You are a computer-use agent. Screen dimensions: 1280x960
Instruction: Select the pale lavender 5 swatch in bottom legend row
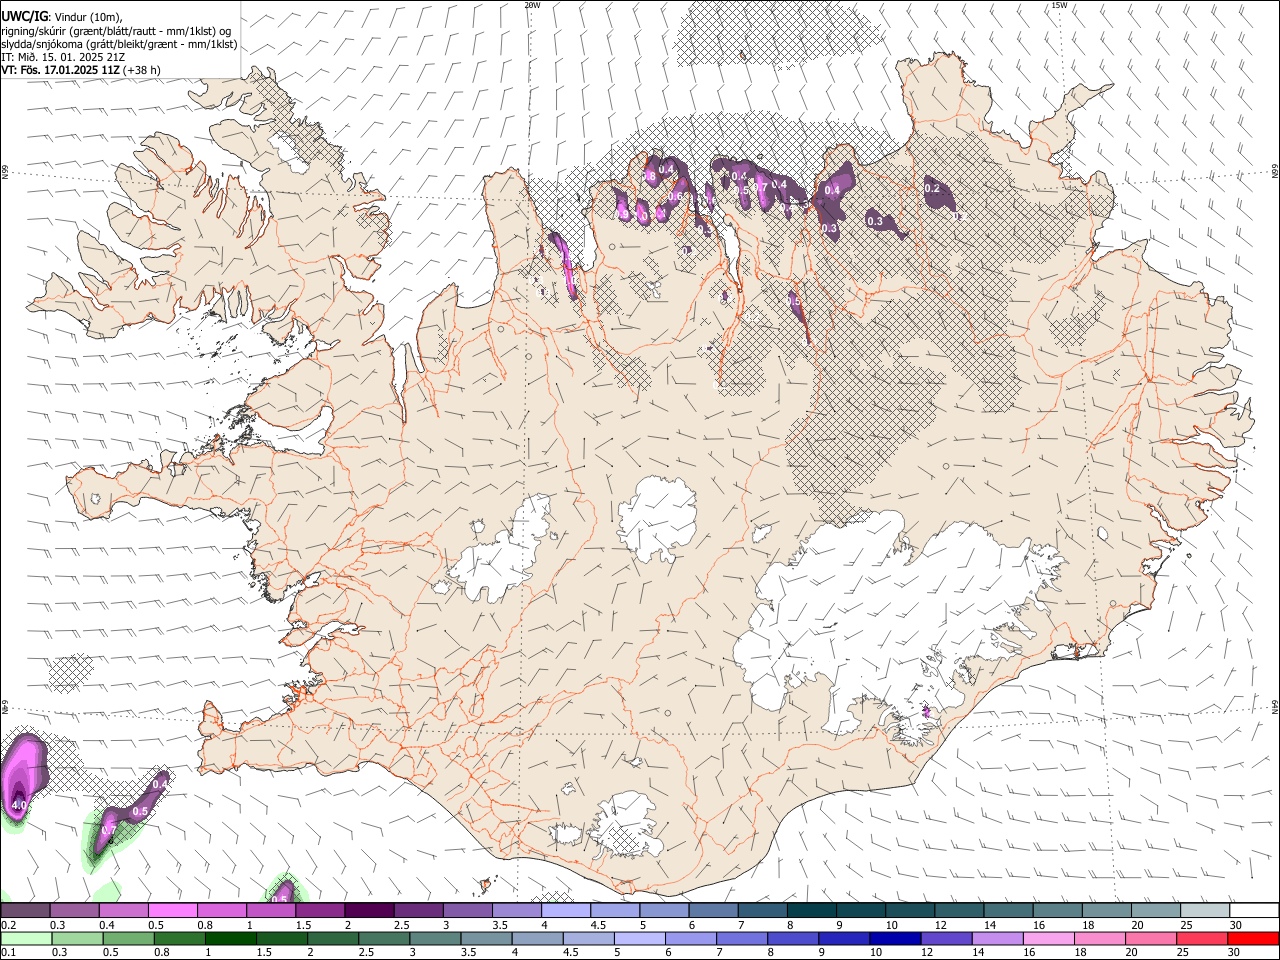coord(640,938)
